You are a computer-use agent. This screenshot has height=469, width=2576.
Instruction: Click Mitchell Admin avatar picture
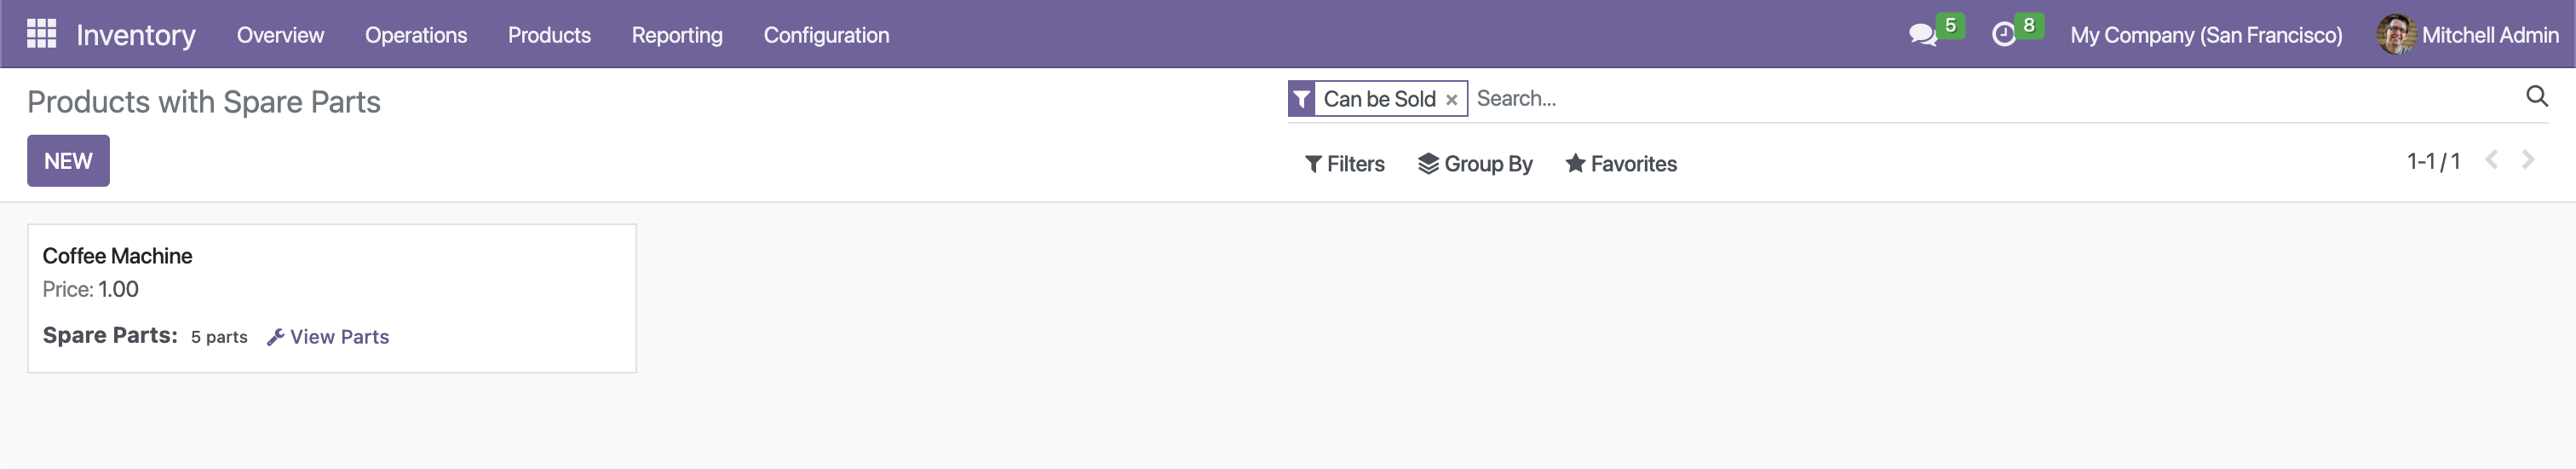tap(2396, 35)
